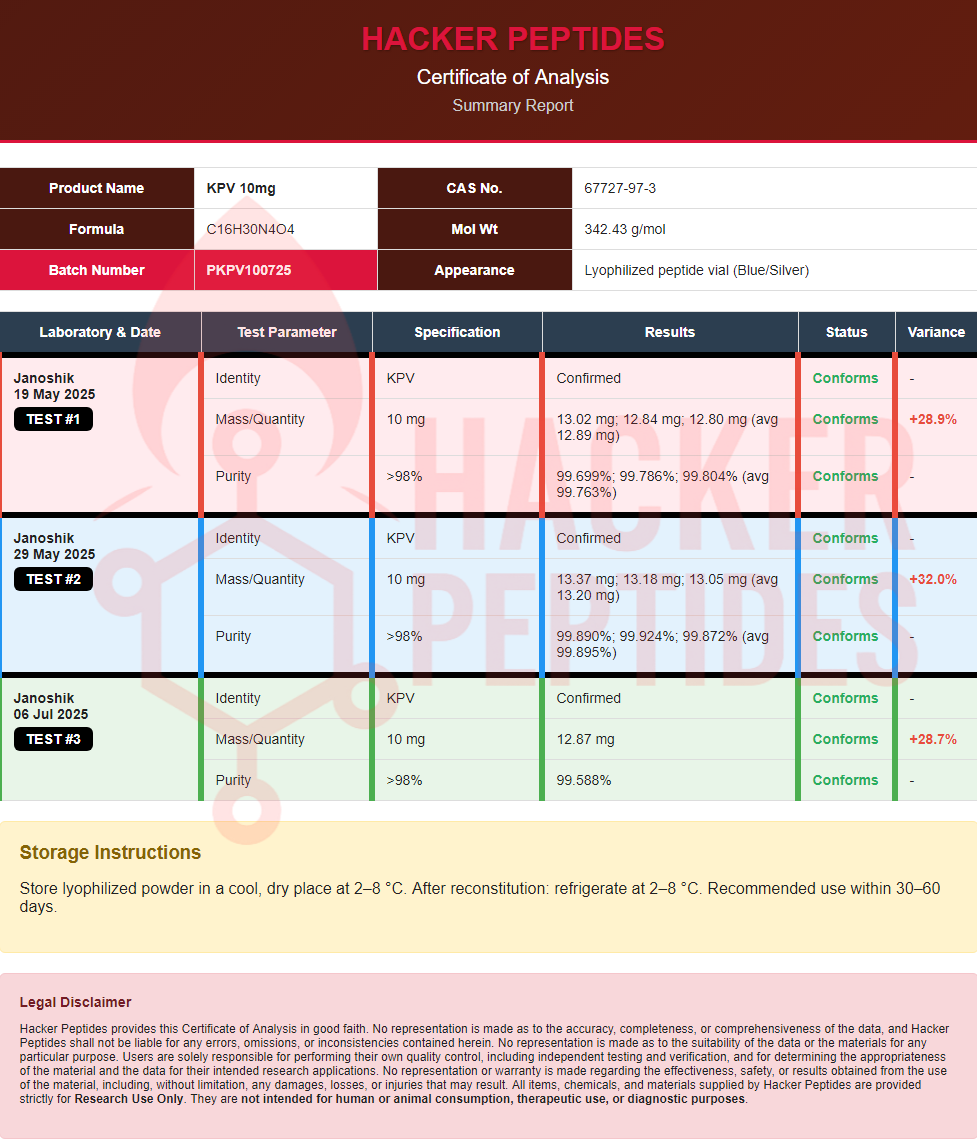Screen dimensions: 977x1140
Task: Click the Product Name label cell
Action: tap(97, 188)
